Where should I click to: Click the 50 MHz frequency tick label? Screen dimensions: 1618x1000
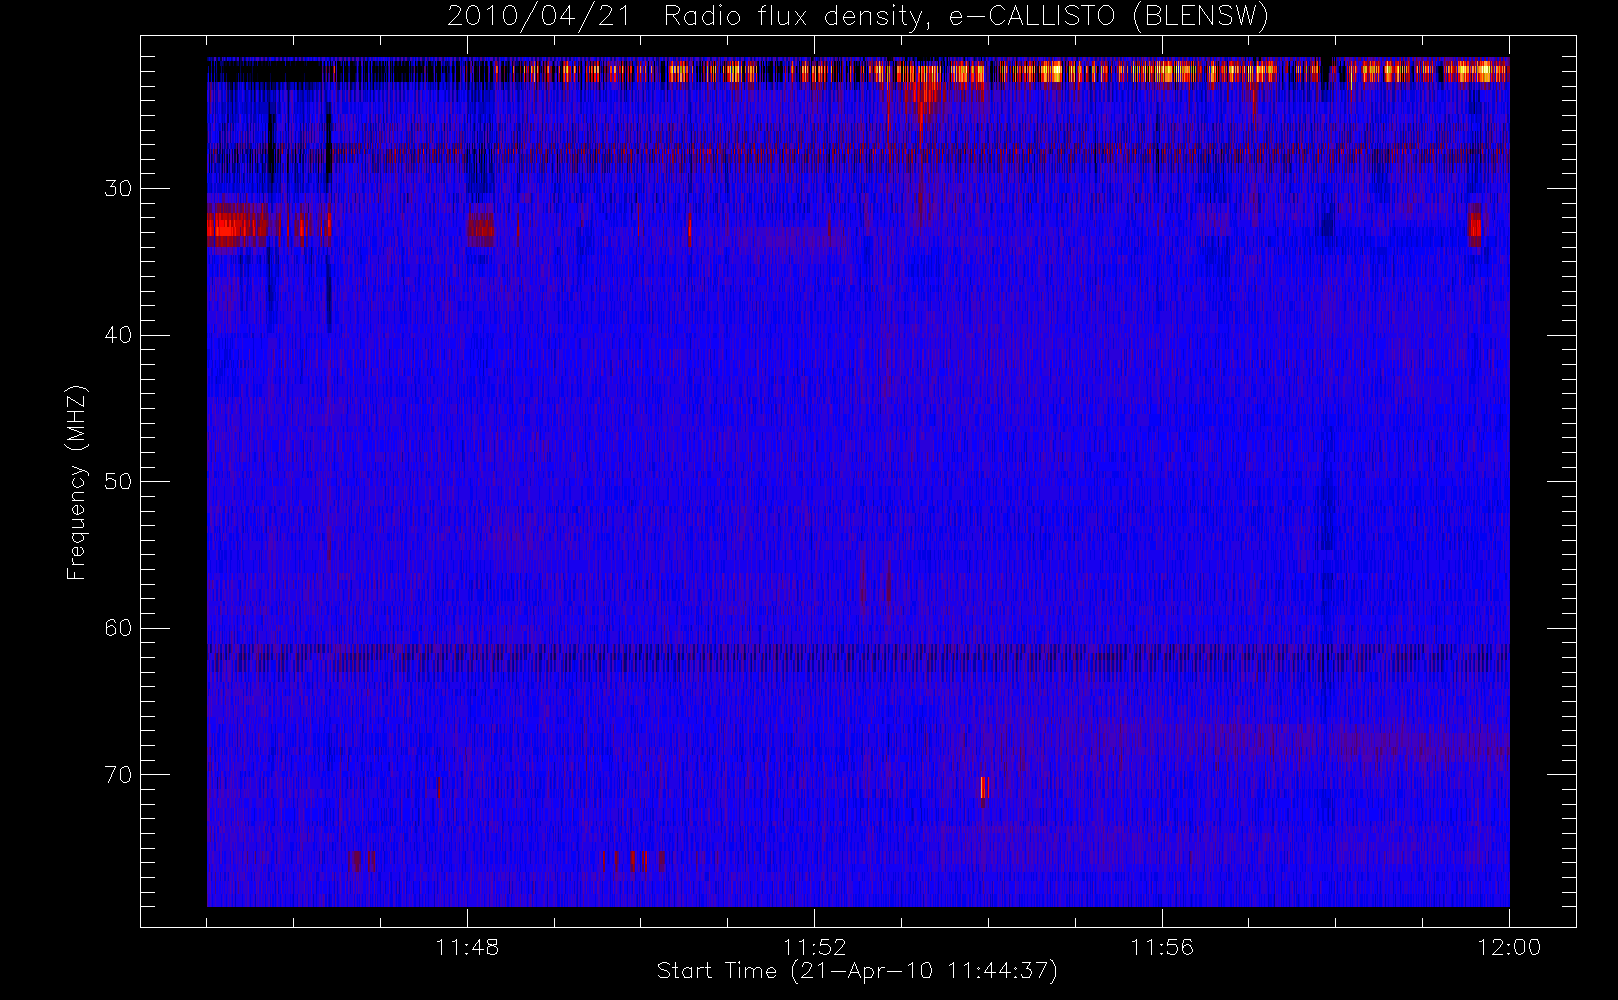[118, 481]
